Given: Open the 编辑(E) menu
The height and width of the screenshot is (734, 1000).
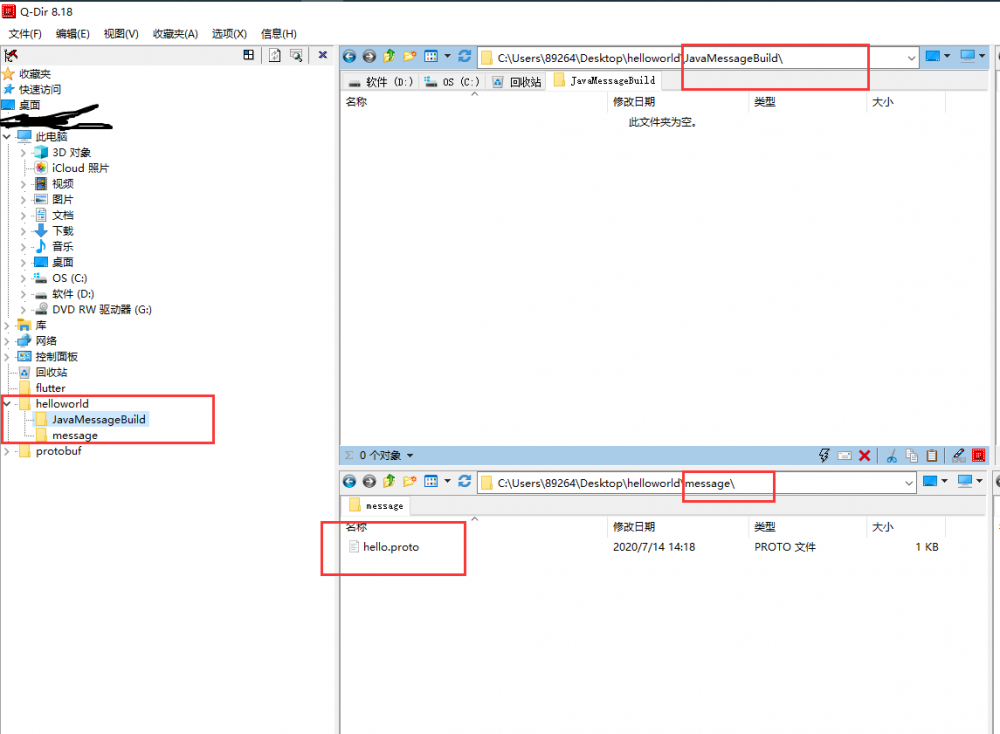Looking at the screenshot, I should (73, 34).
